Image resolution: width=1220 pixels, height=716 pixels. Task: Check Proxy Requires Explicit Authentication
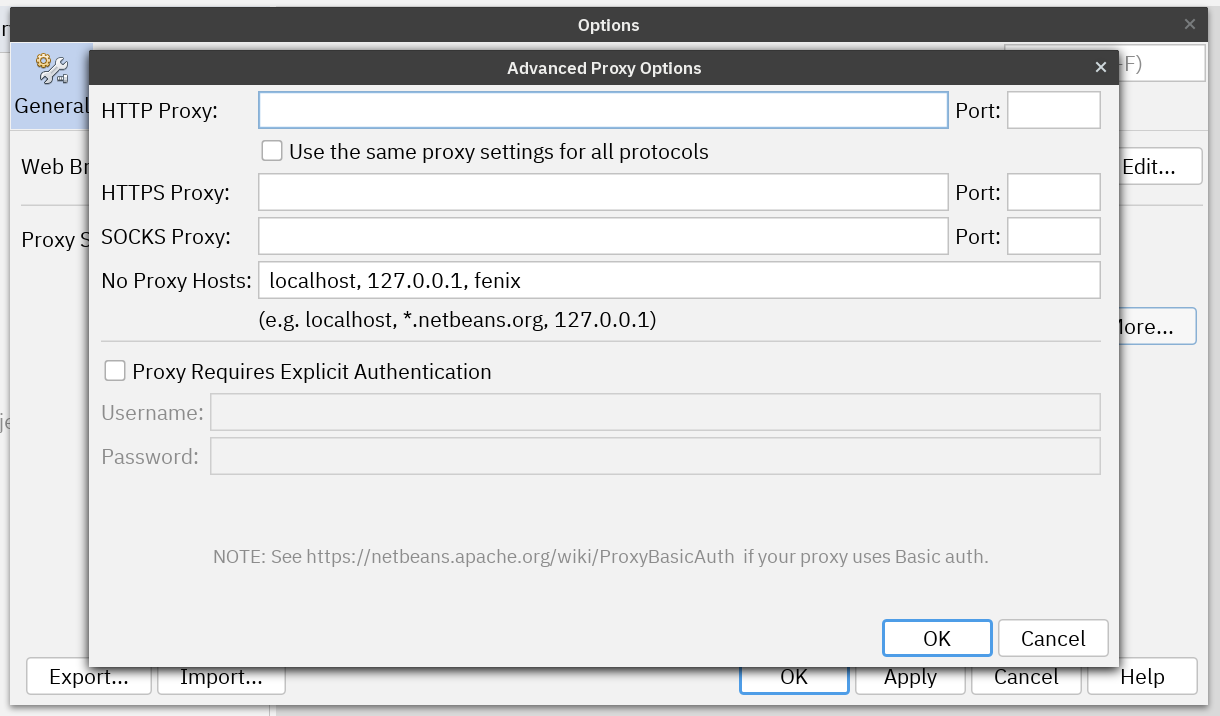[x=115, y=371]
